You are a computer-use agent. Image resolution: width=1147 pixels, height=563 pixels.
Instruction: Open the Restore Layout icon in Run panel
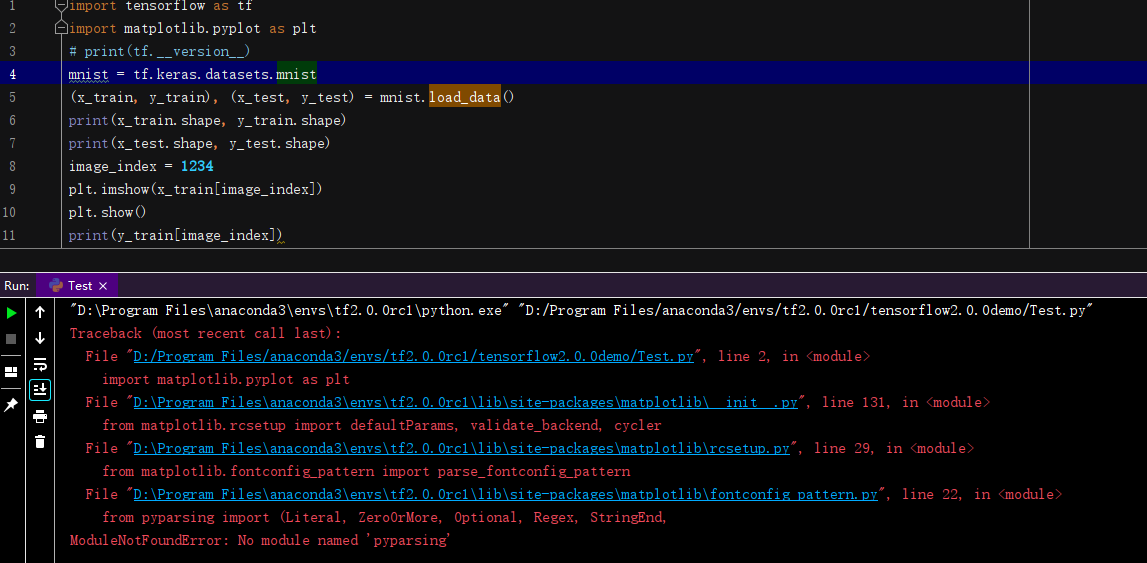[12, 372]
